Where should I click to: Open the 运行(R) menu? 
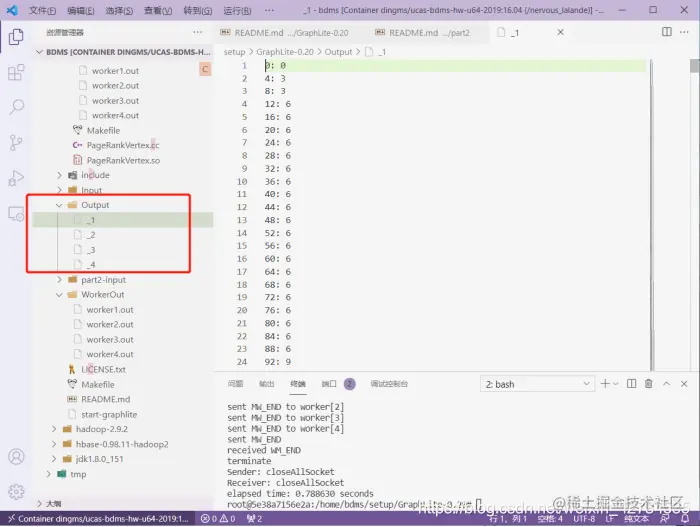(x=237, y=10)
